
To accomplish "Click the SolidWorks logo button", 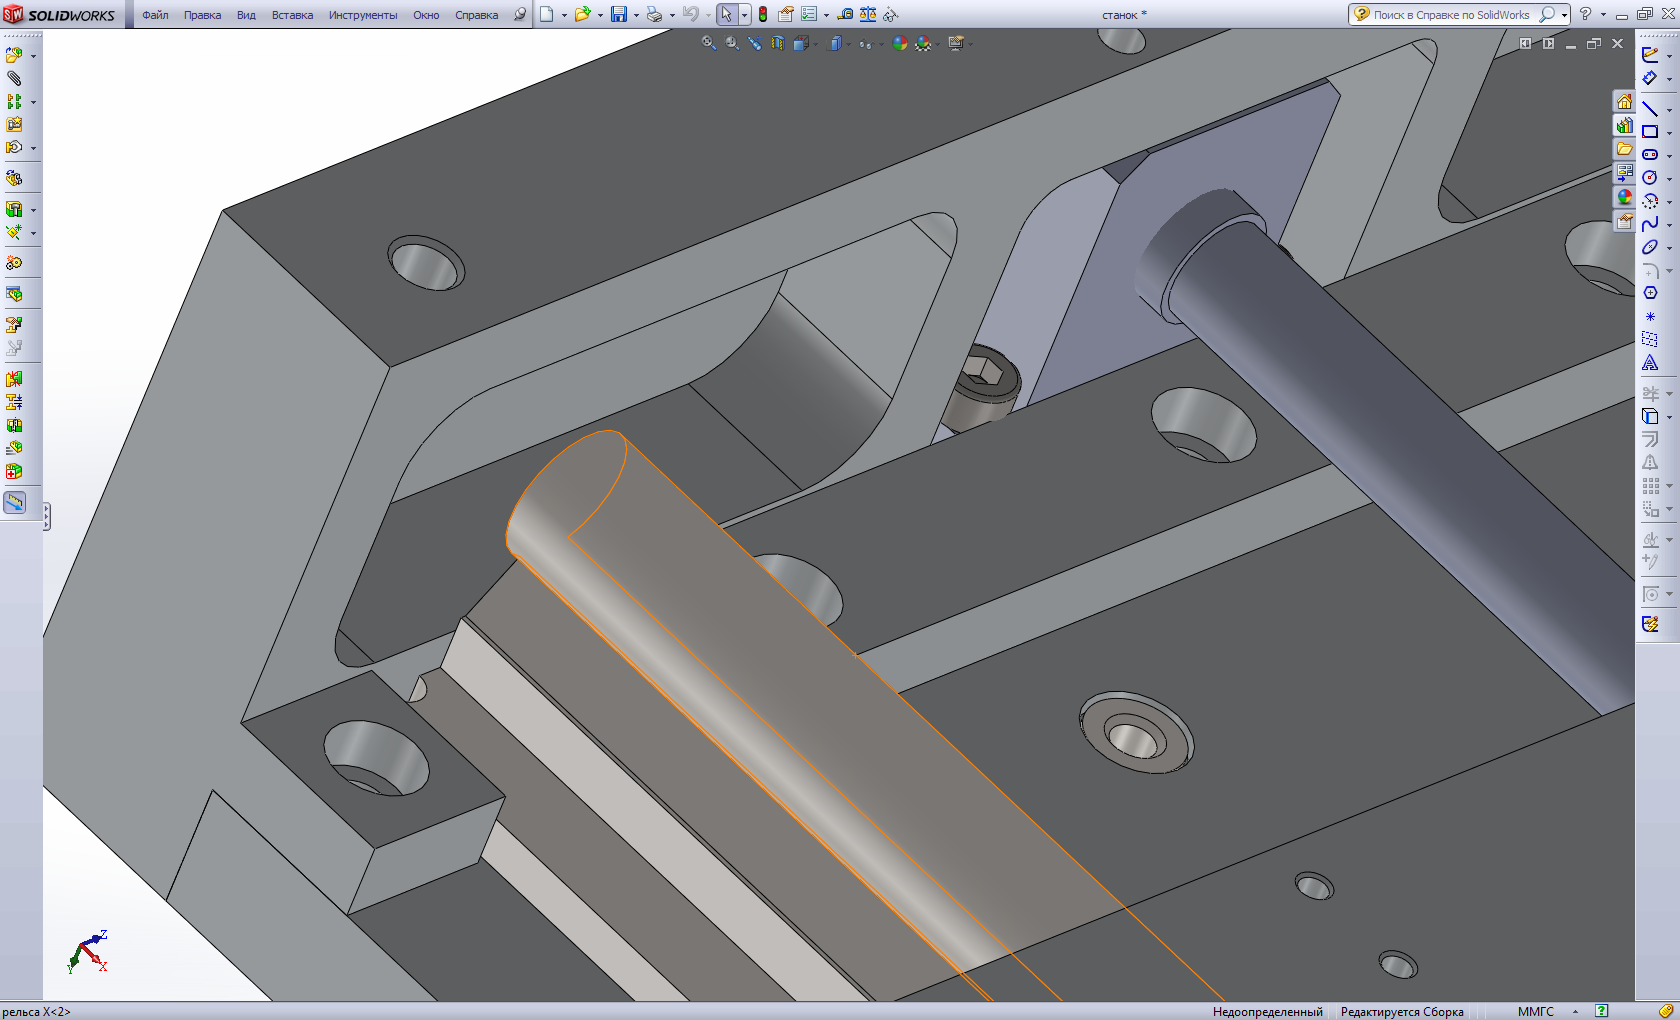I will pos(60,15).
